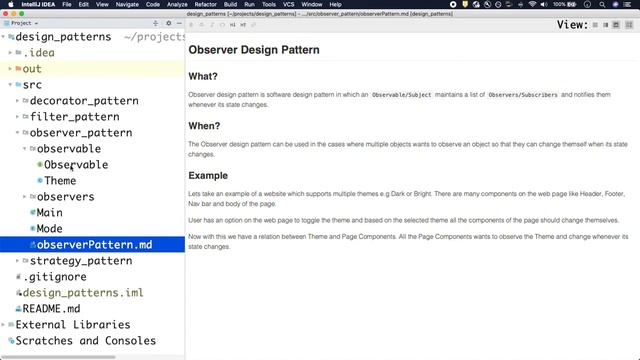The image size is (640, 360).
Task: Switch View to editor only
Action: (595, 25)
